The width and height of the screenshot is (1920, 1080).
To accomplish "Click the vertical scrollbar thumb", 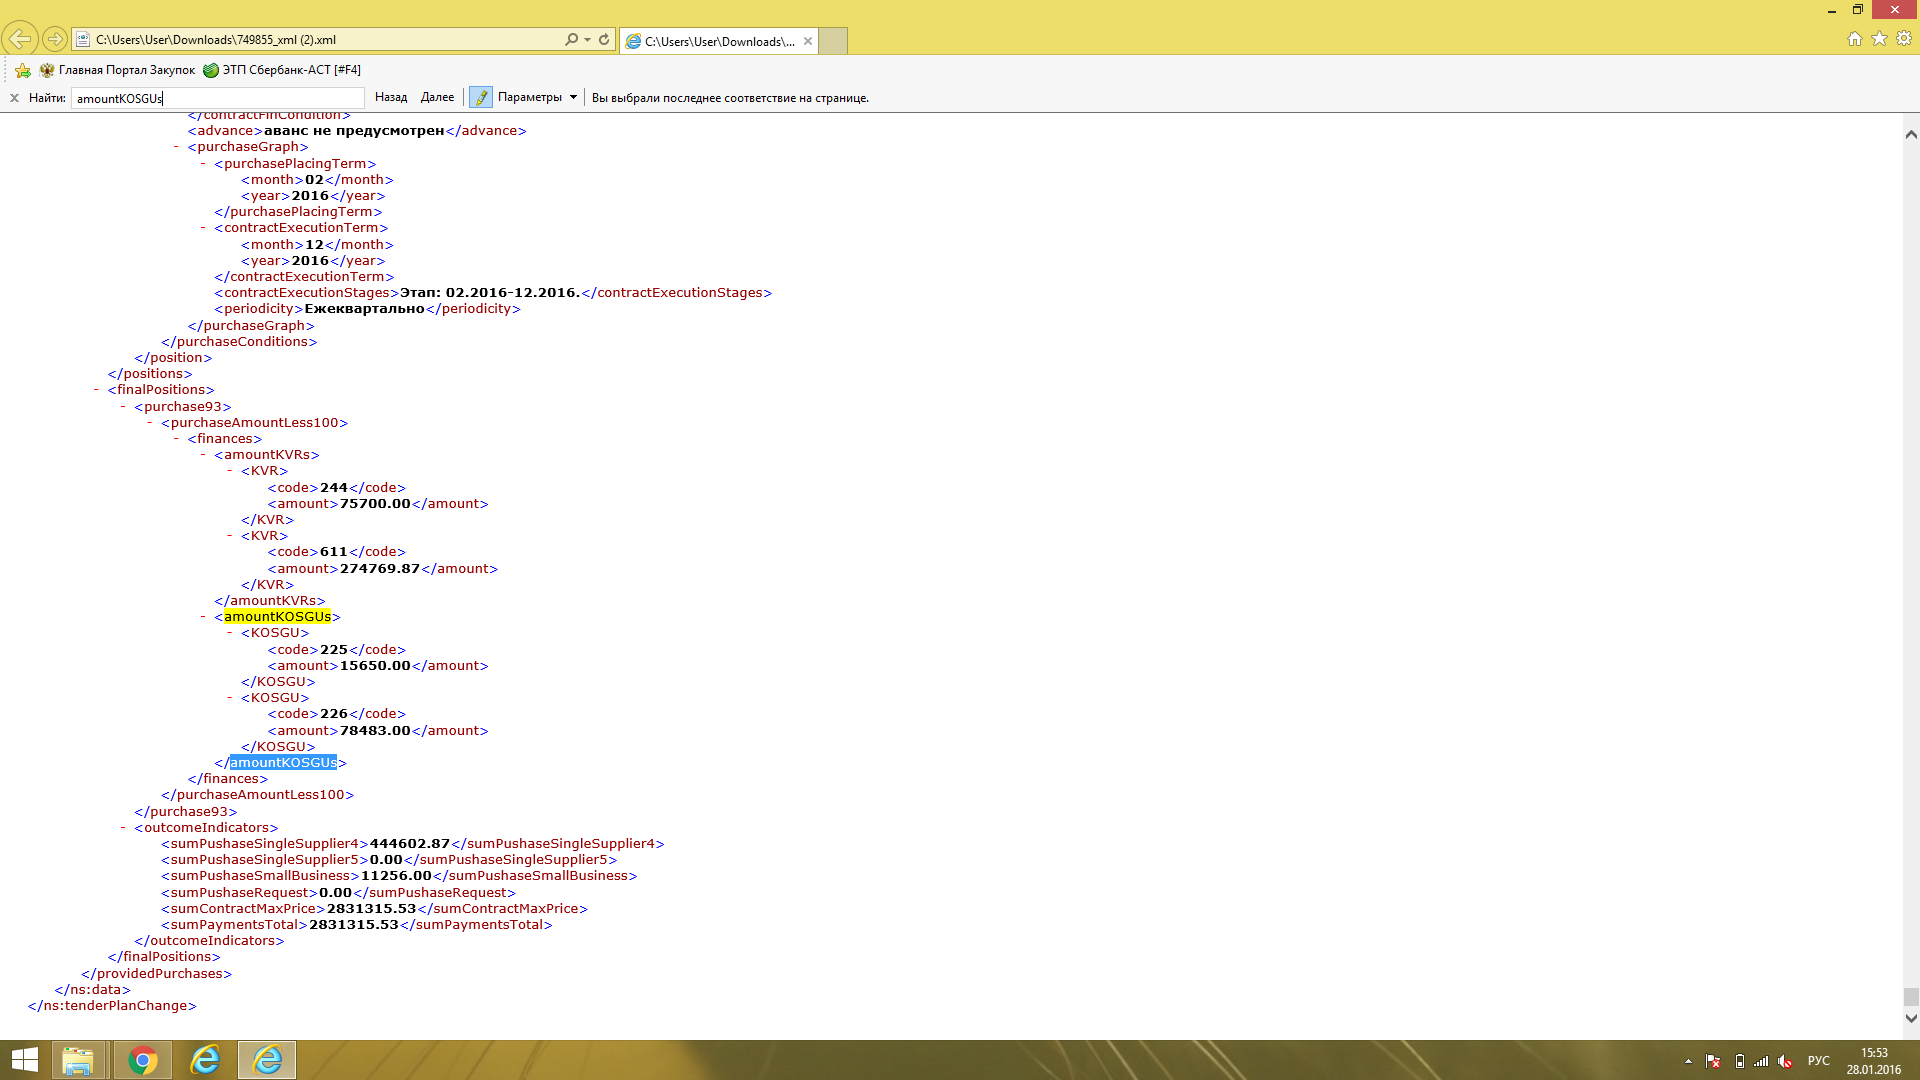I will (1911, 997).
